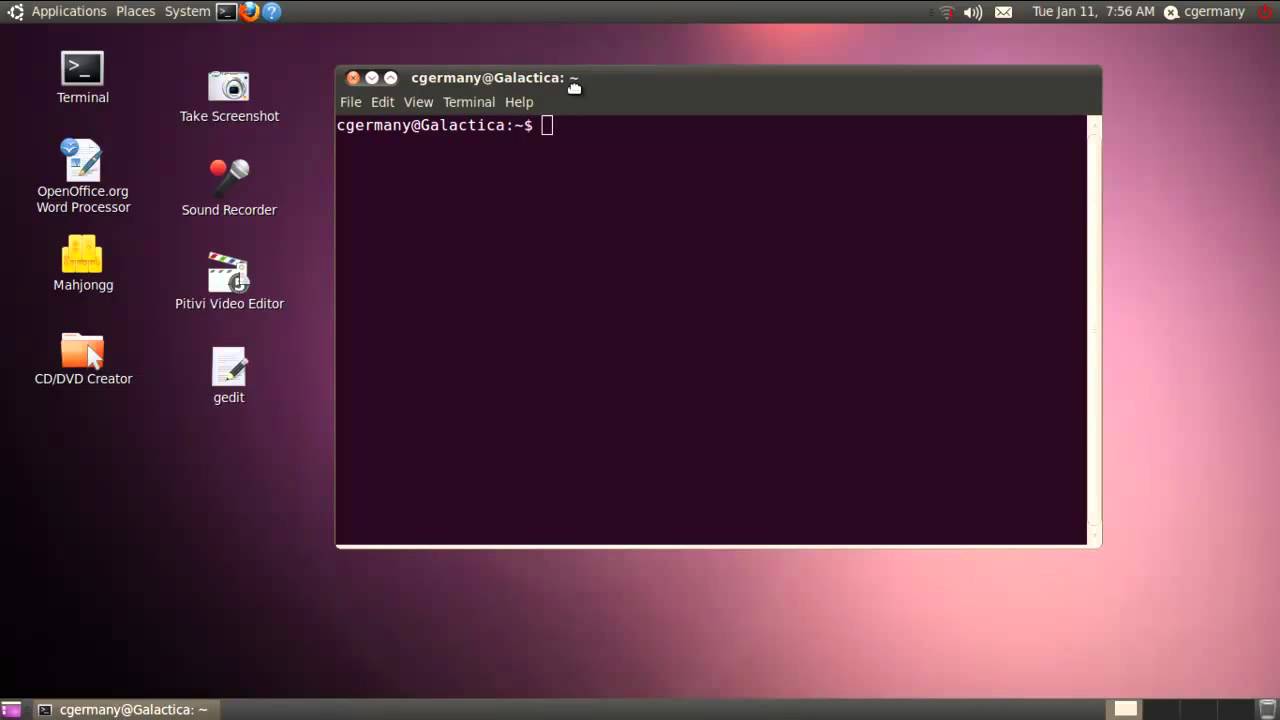Open the terminal Edit menu

(382, 102)
